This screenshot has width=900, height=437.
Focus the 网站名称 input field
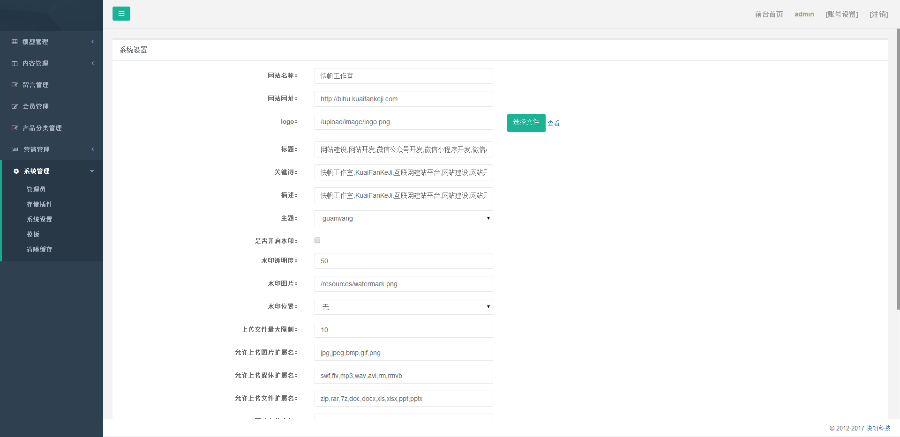tap(404, 76)
